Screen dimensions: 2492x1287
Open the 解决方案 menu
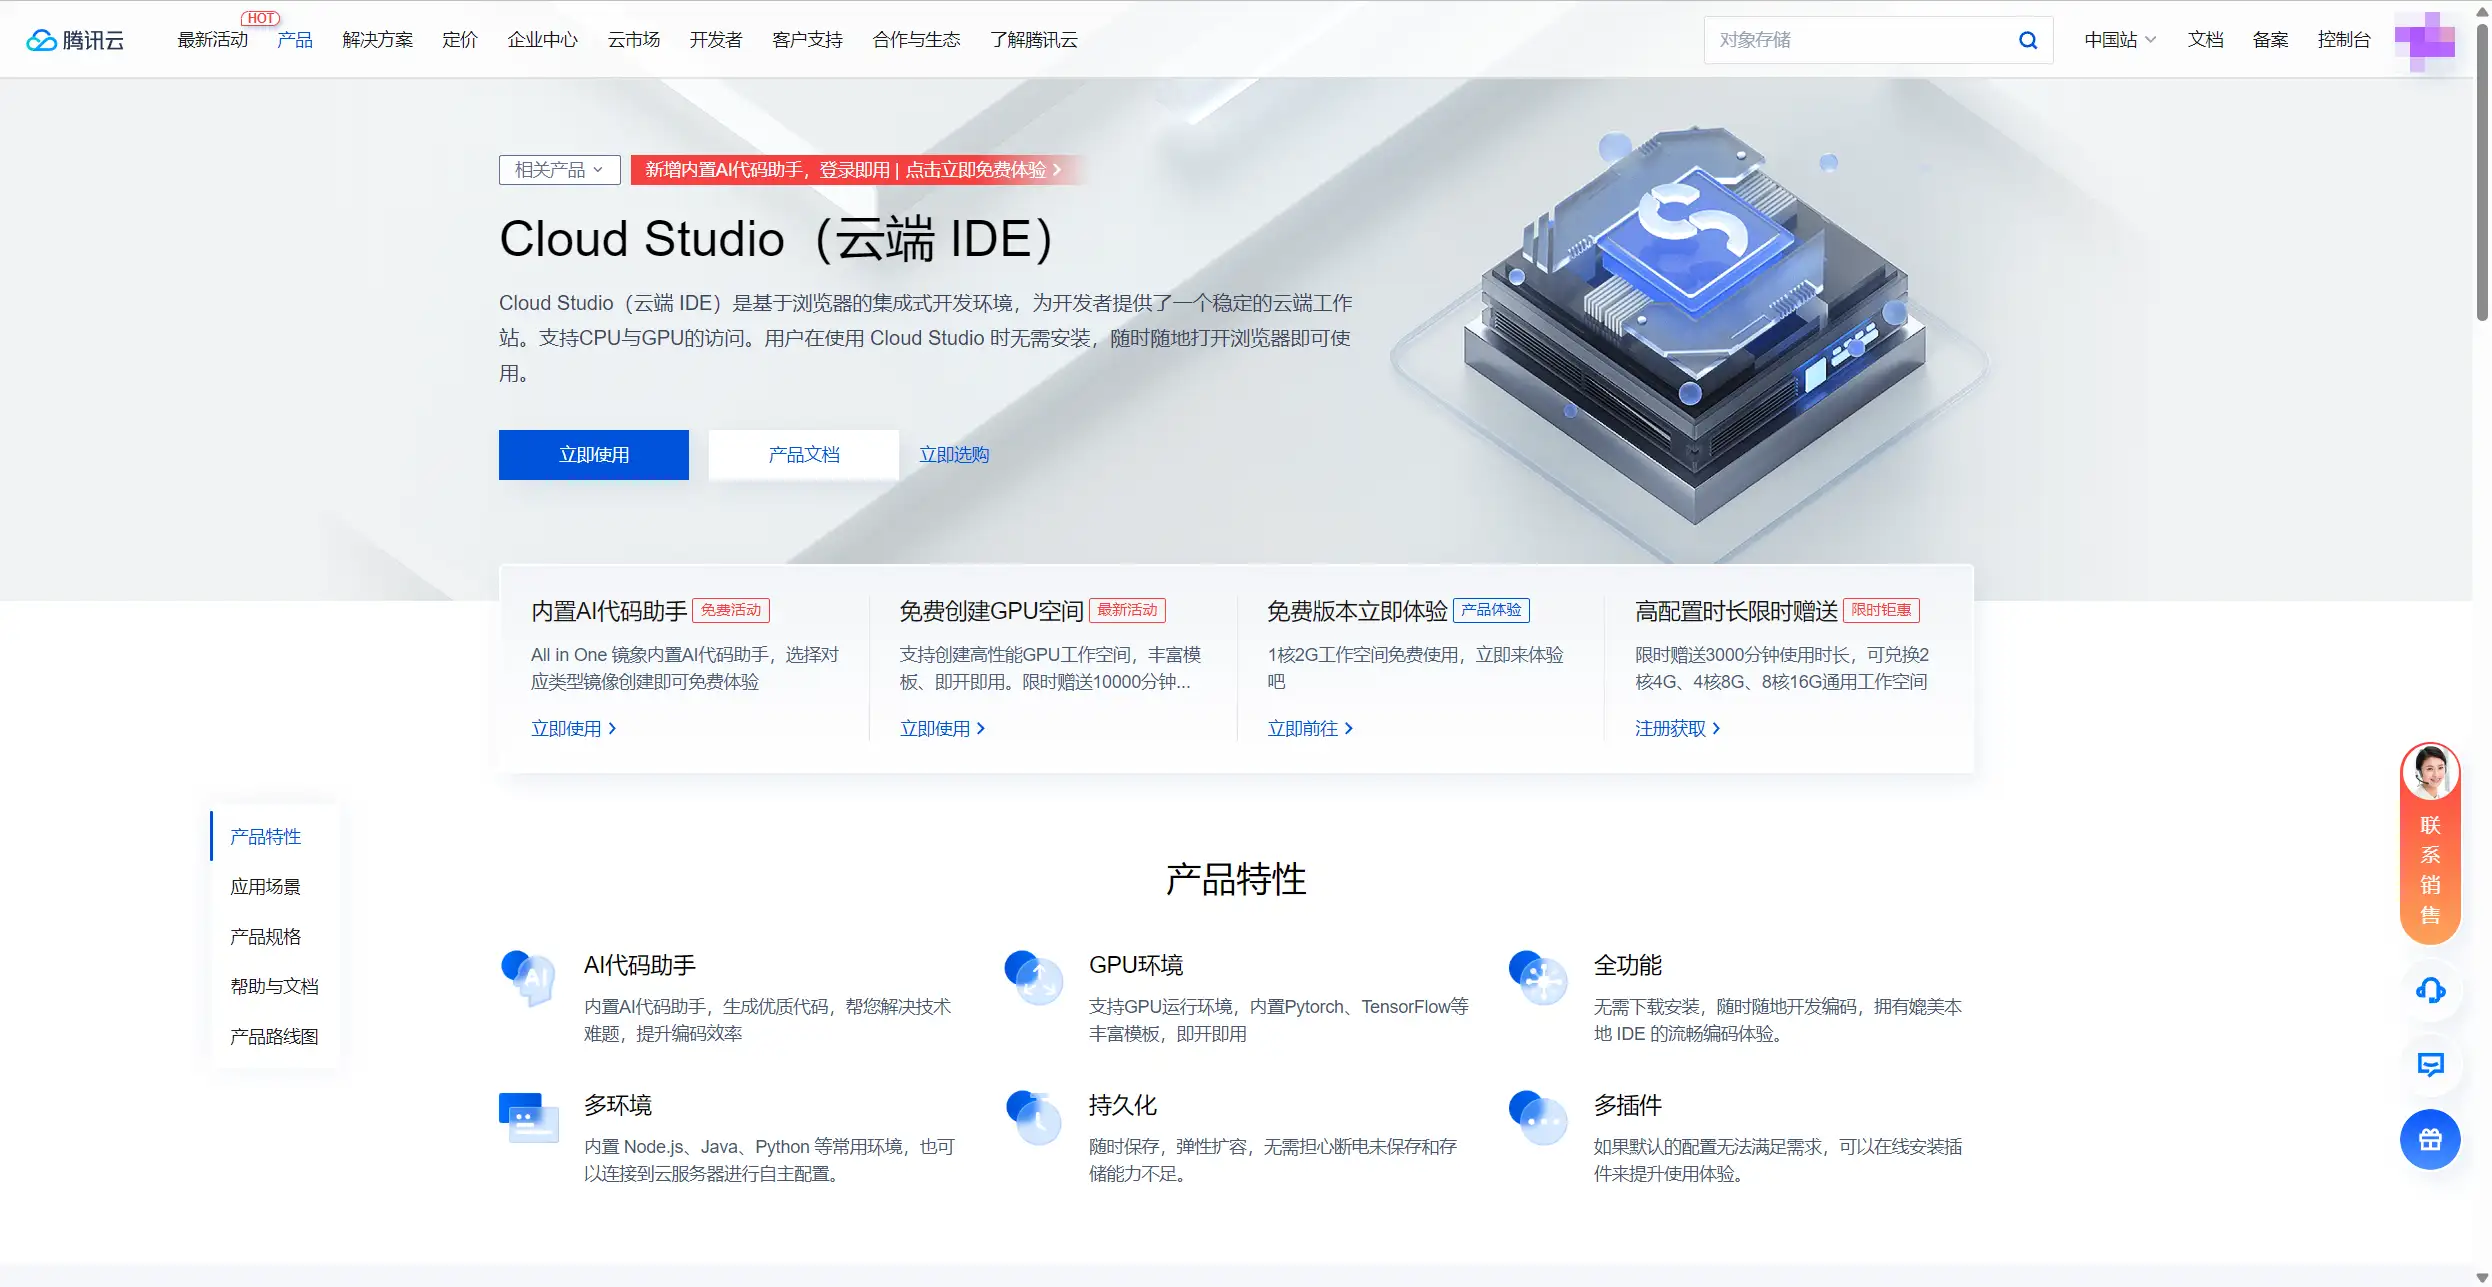coord(377,40)
